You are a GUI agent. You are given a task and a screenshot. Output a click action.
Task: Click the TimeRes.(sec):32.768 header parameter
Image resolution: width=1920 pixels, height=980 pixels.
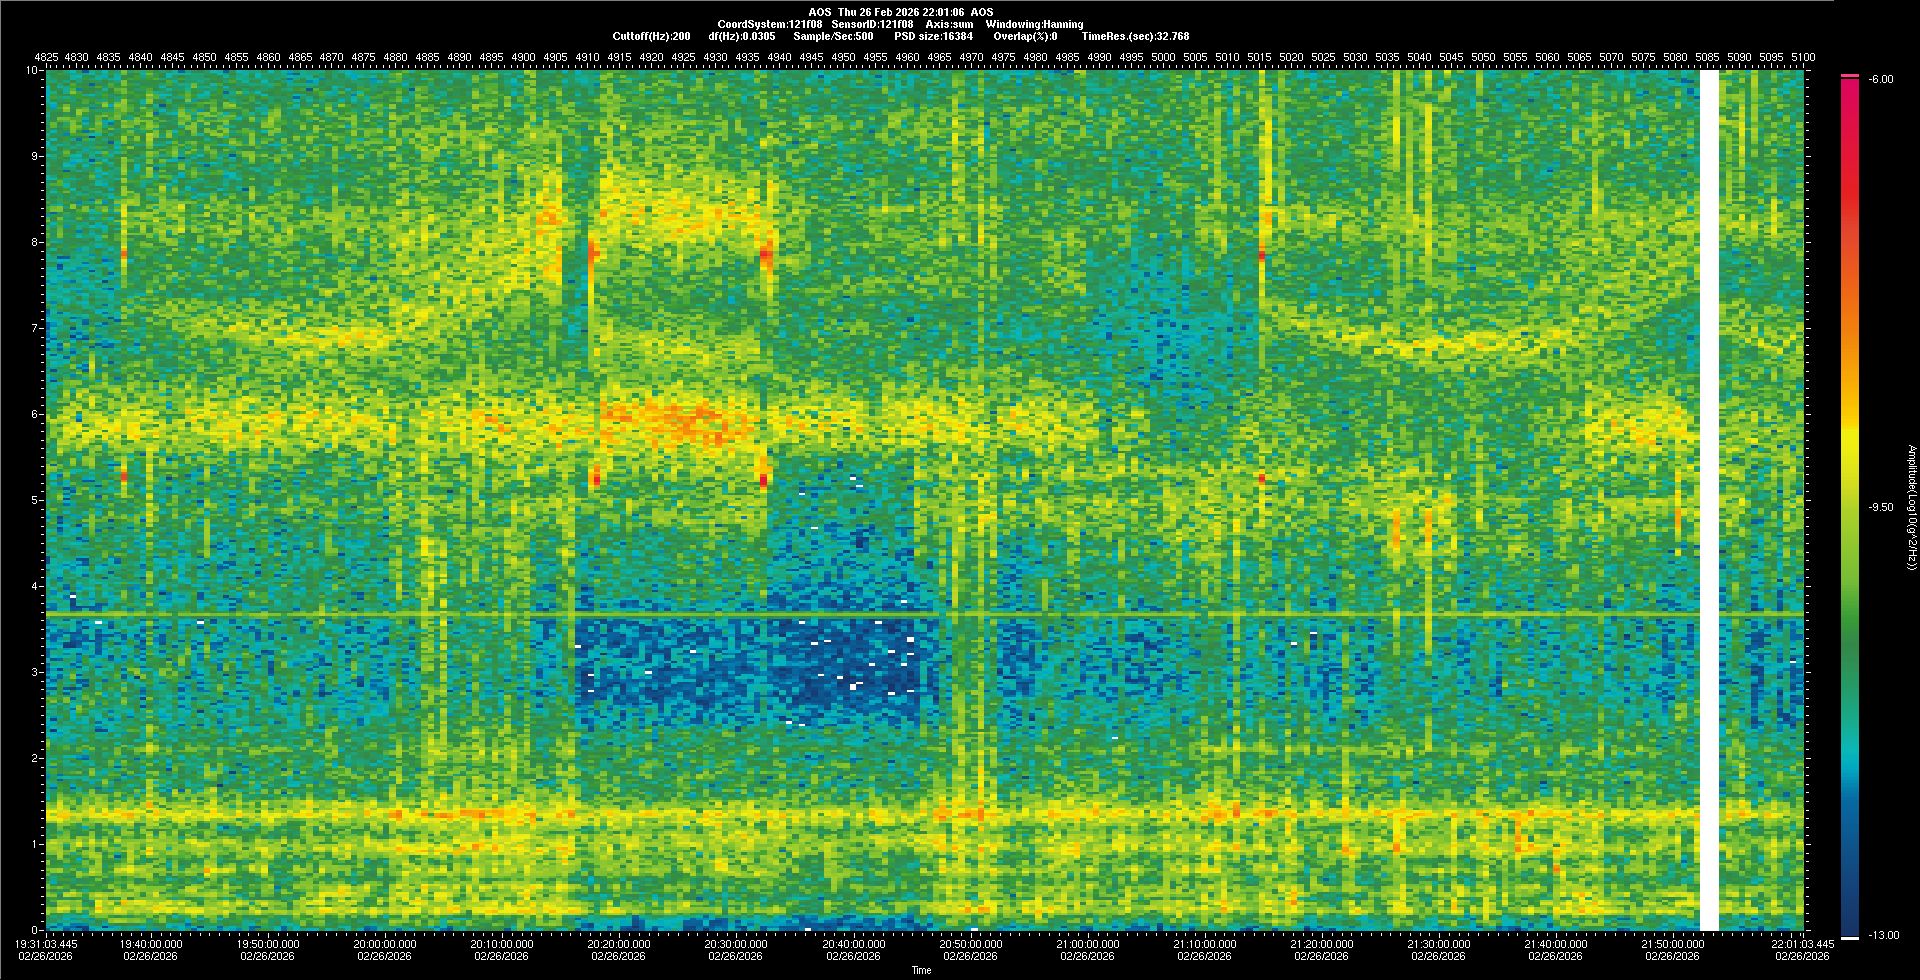pos(1135,36)
